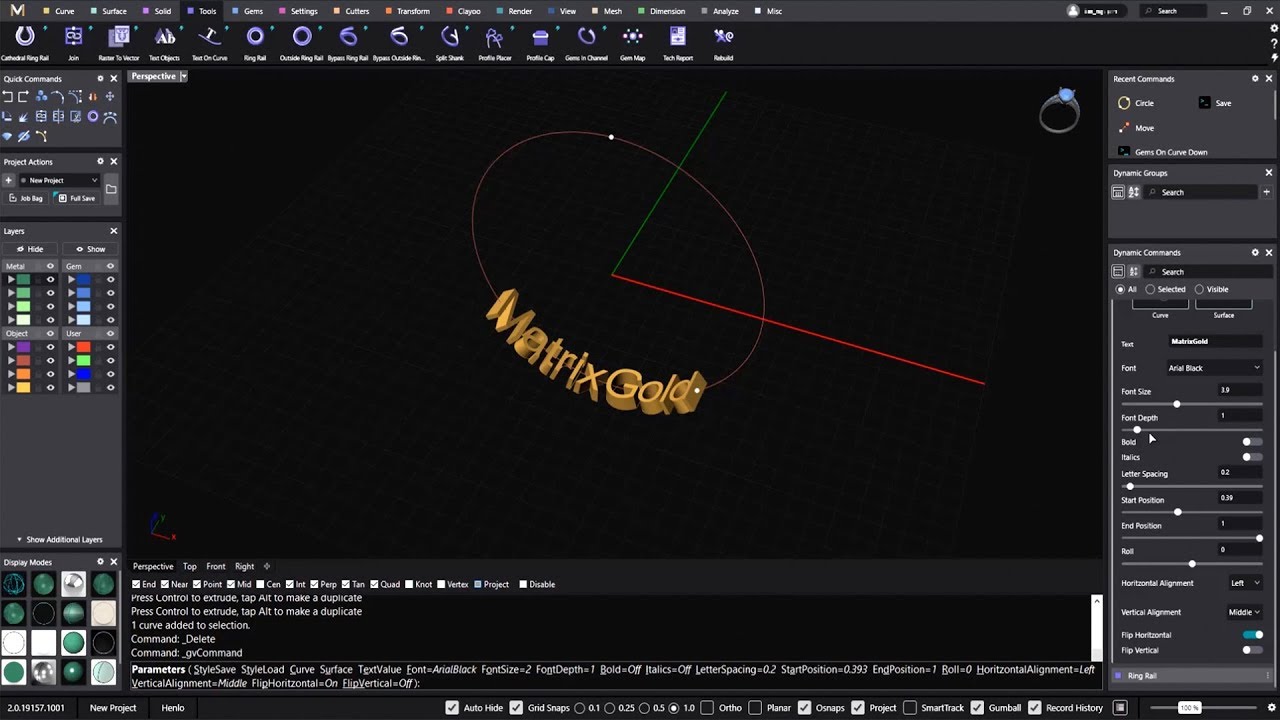Expand the purple Object layer row

tap(11, 347)
